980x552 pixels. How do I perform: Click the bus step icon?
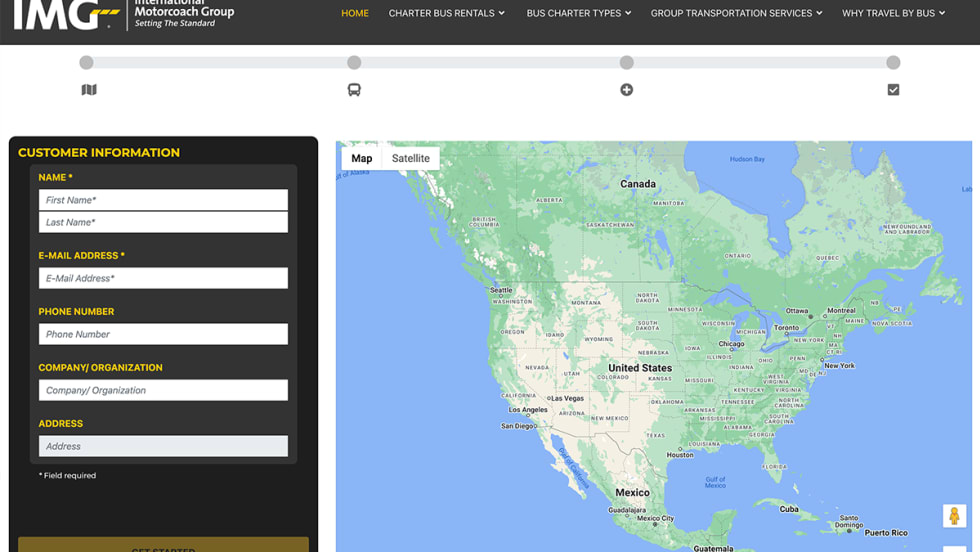coord(354,90)
